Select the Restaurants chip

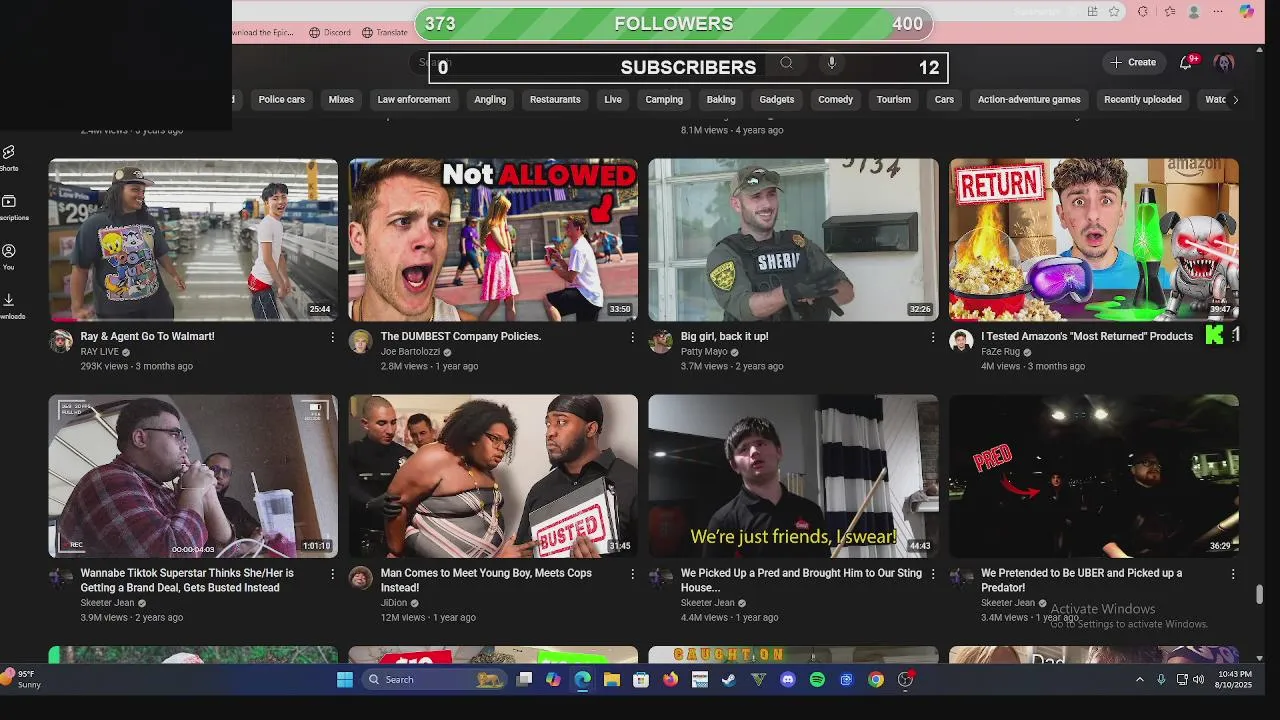coord(555,100)
